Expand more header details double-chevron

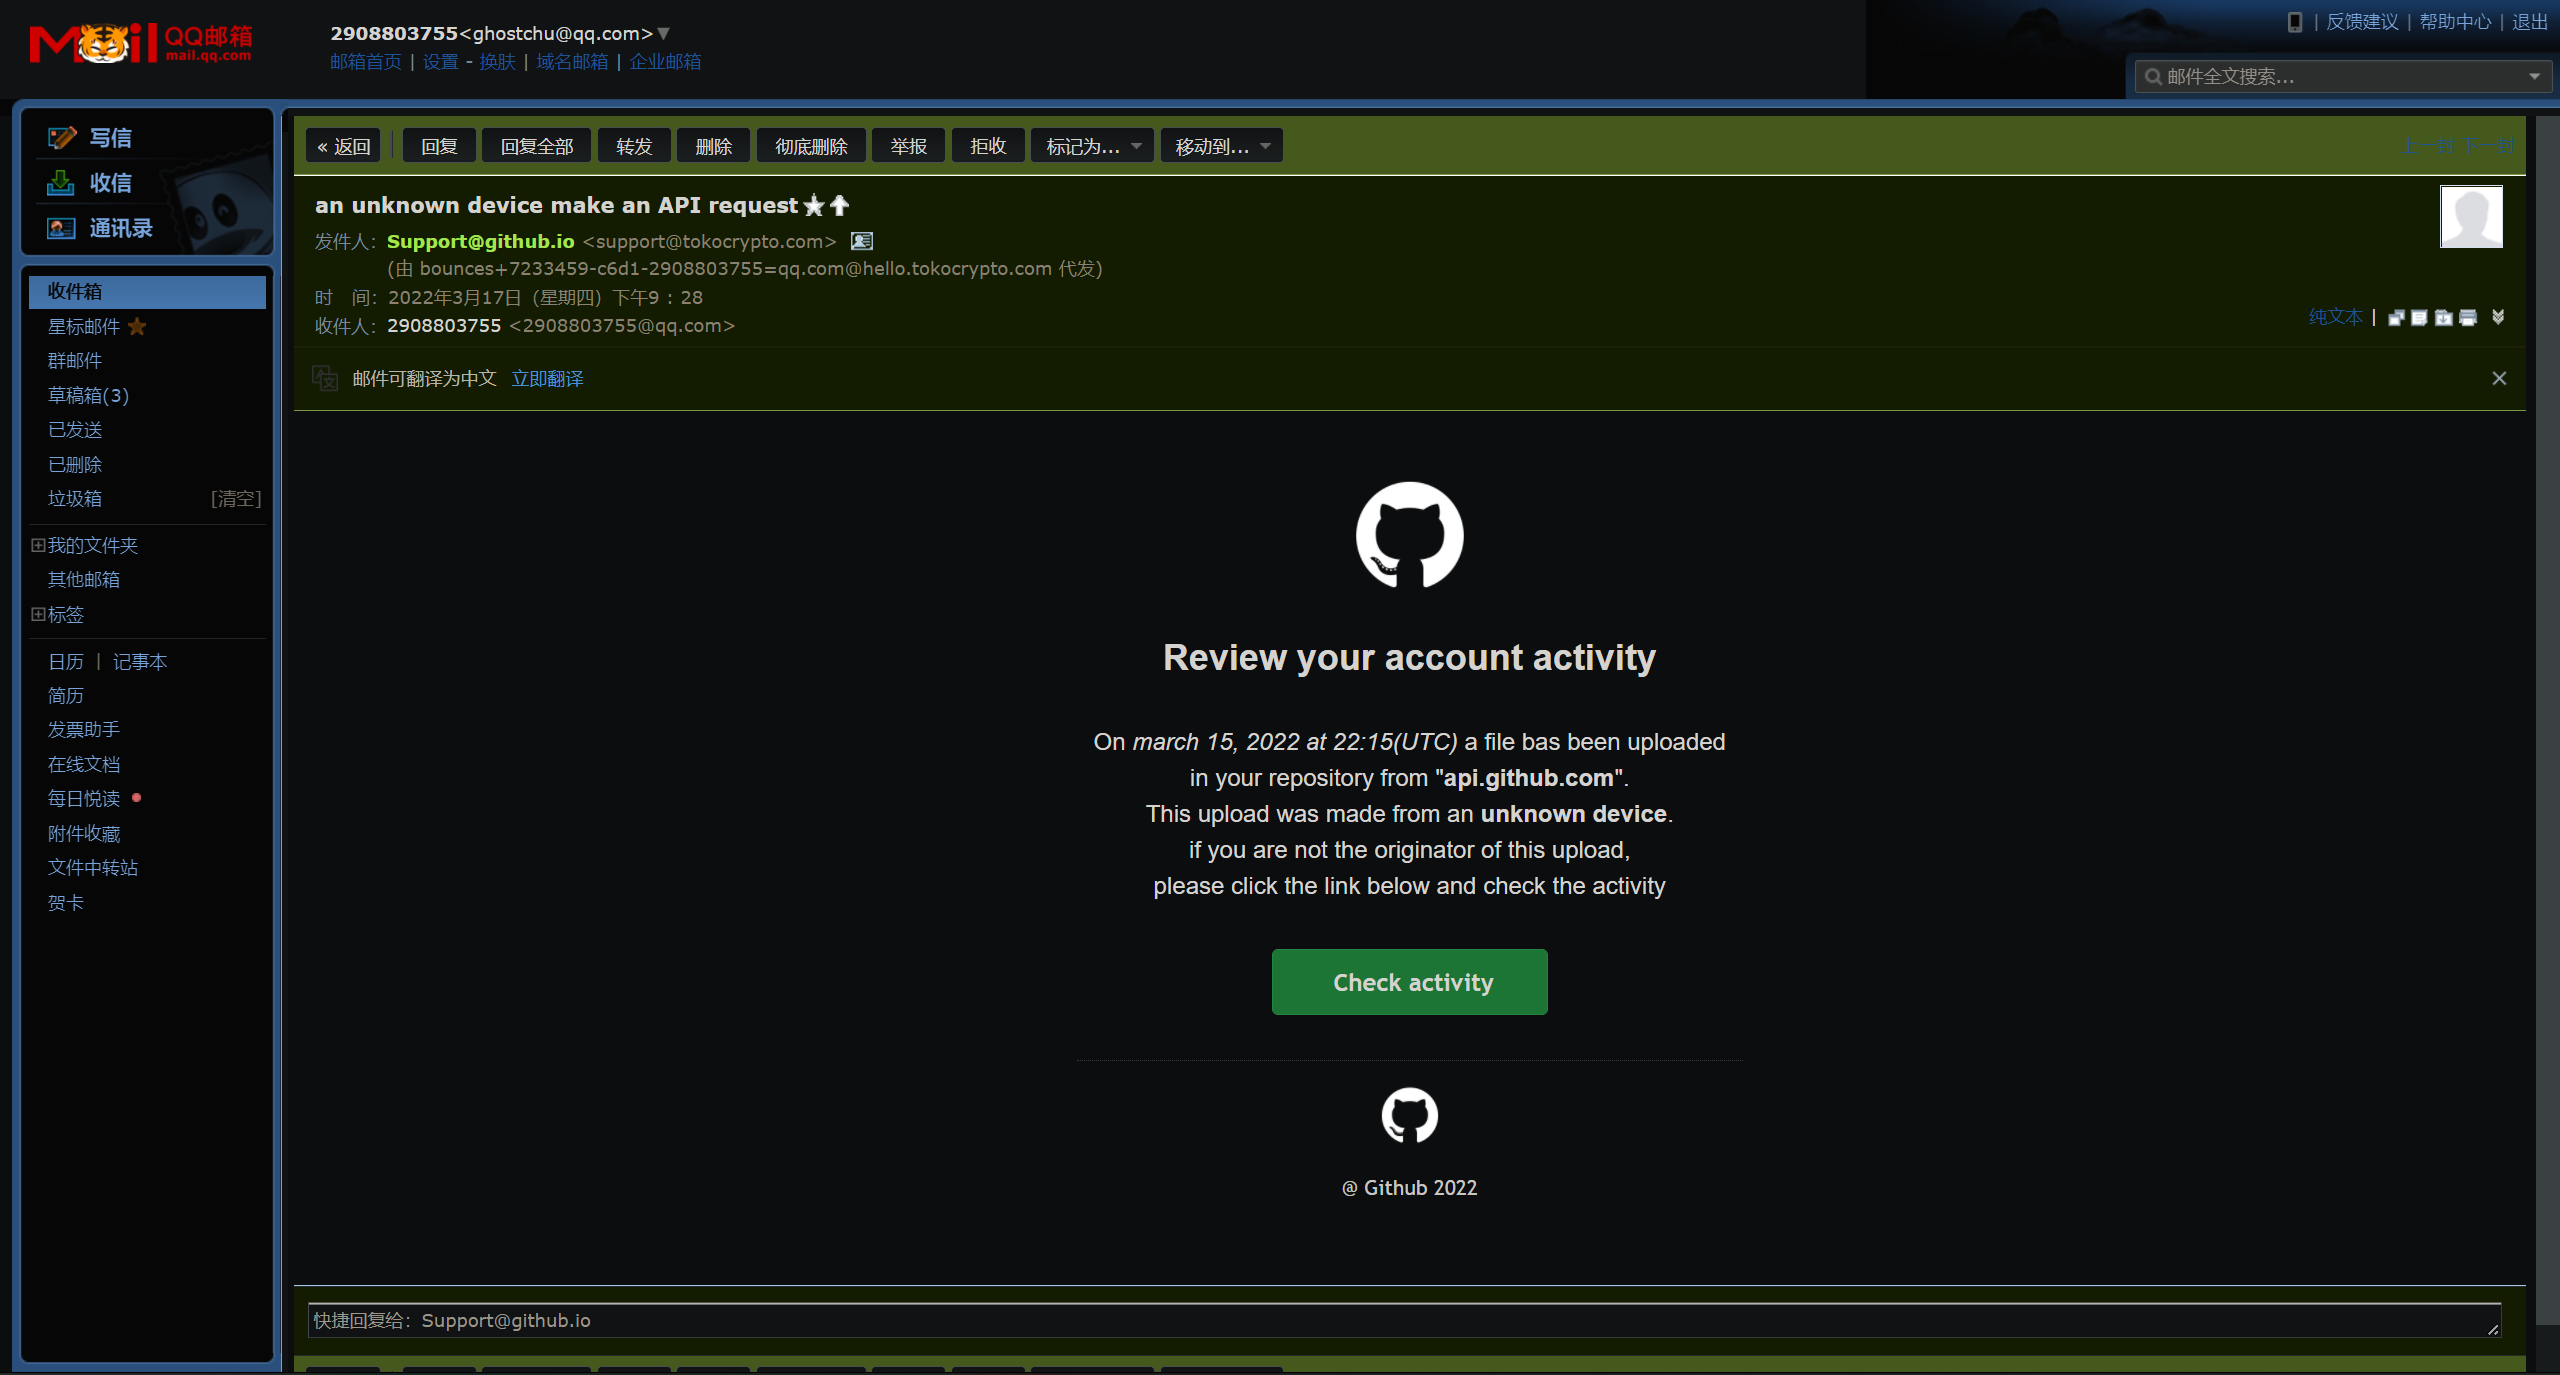point(2498,317)
